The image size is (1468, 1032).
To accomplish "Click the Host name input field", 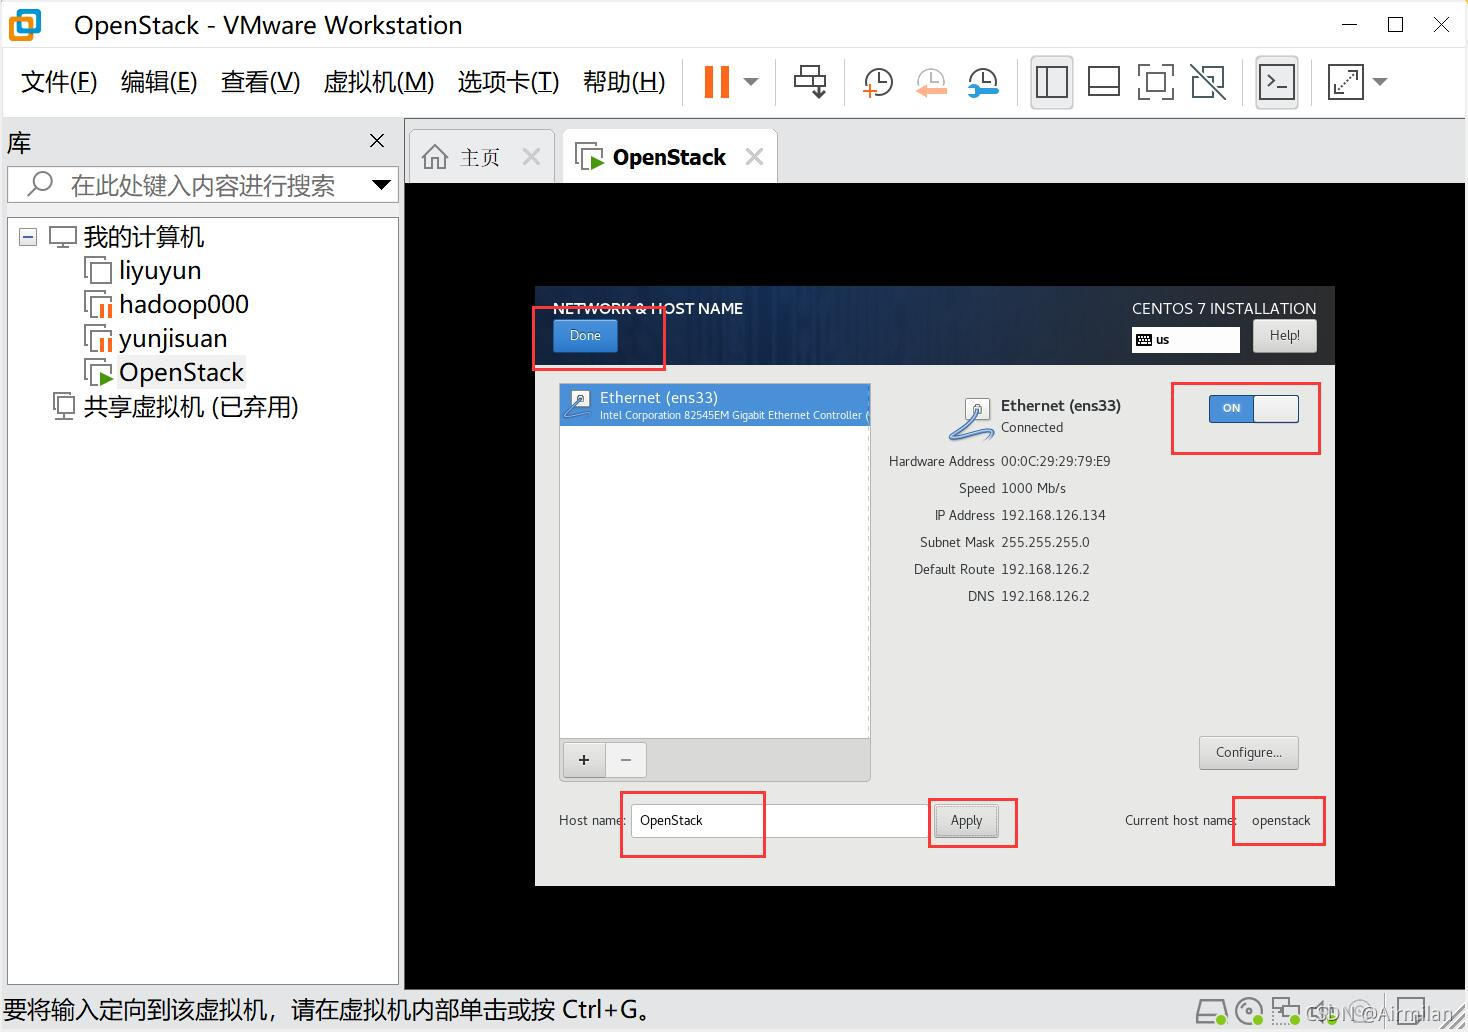I will (x=781, y=821).
